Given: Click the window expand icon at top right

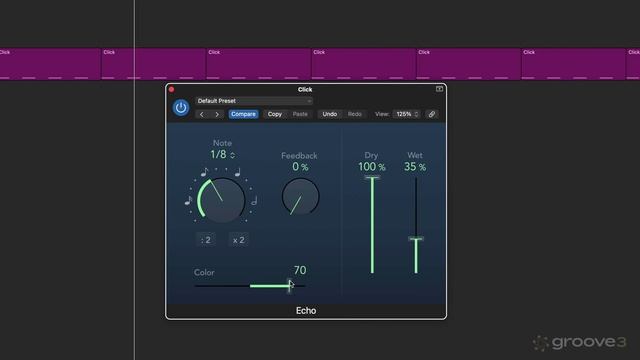Looking at the screenshot, I should click(439, 89).
